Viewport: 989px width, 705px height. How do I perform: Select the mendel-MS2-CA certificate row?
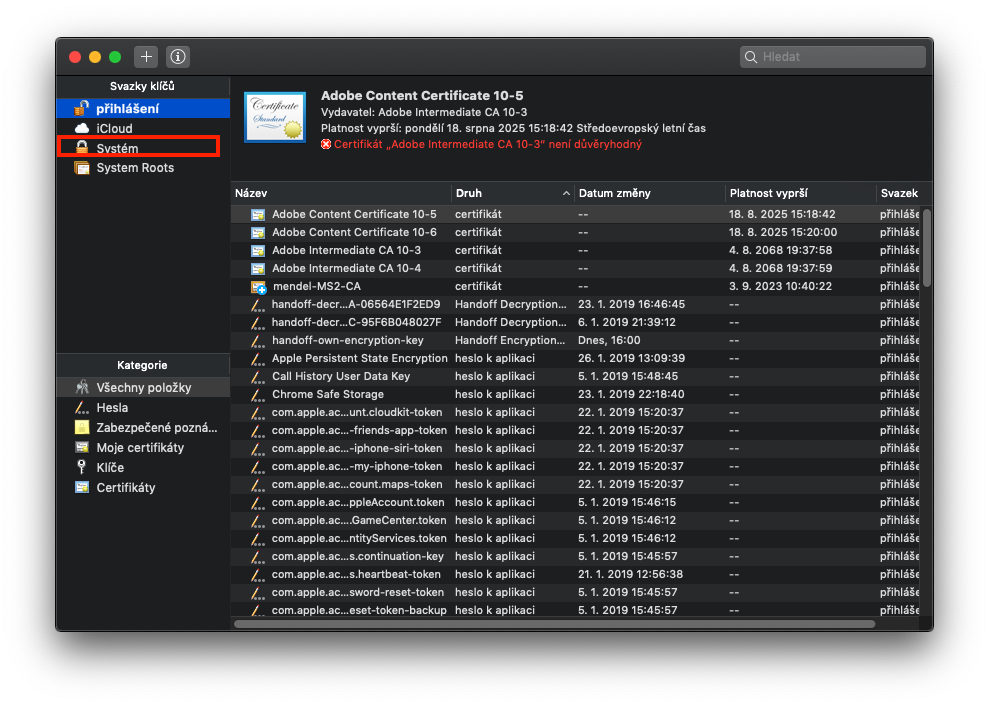pyautogui.click(x=575, y=286)
